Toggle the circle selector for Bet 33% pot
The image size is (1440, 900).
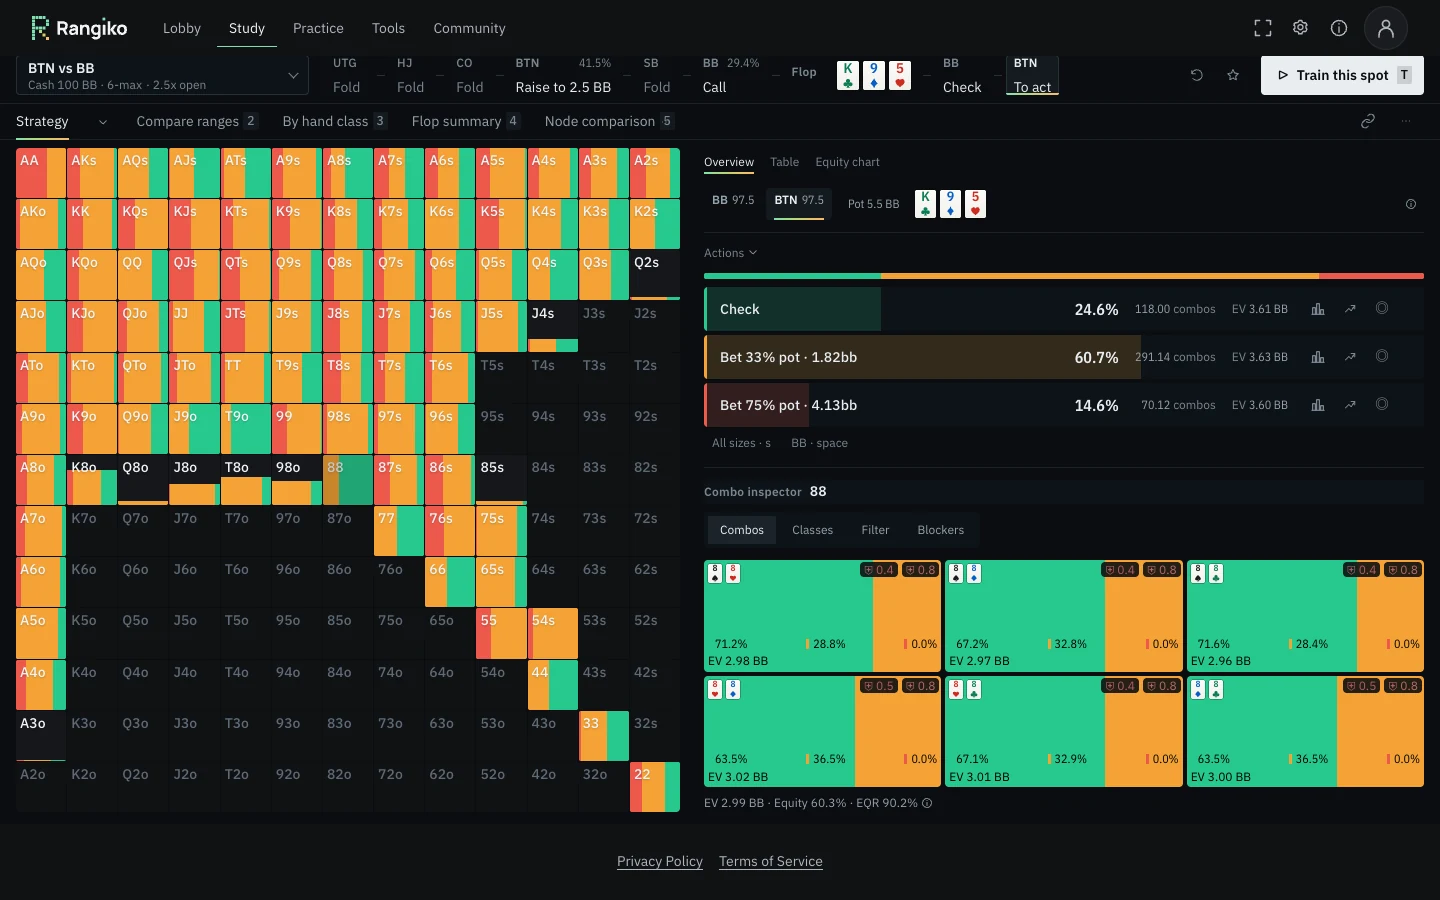(x=1382, y=356)
